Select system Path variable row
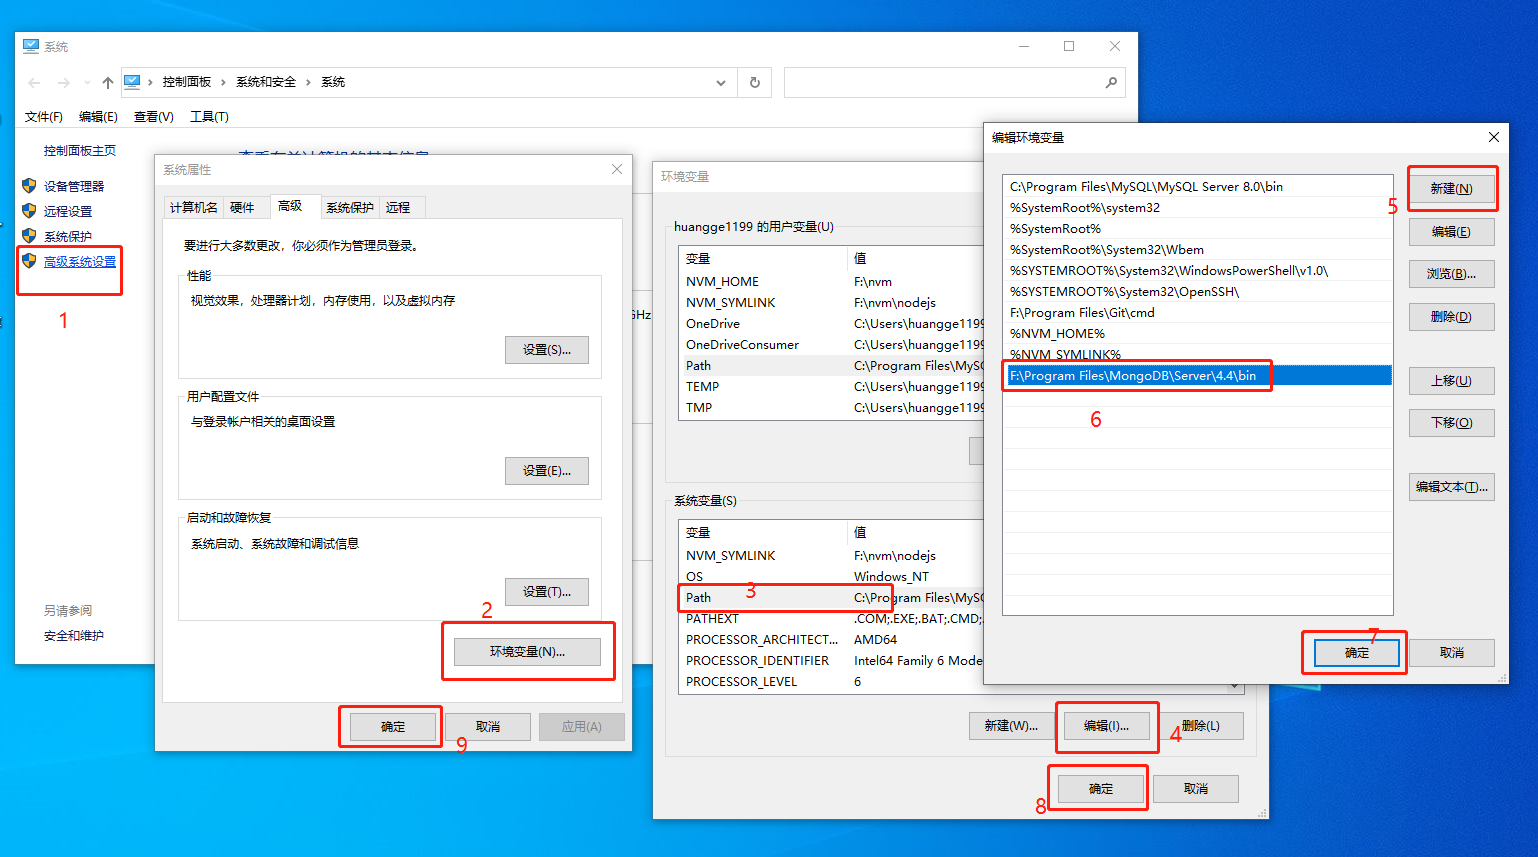The height and width of the screenshot is (857, 1538). click(832, 598)
